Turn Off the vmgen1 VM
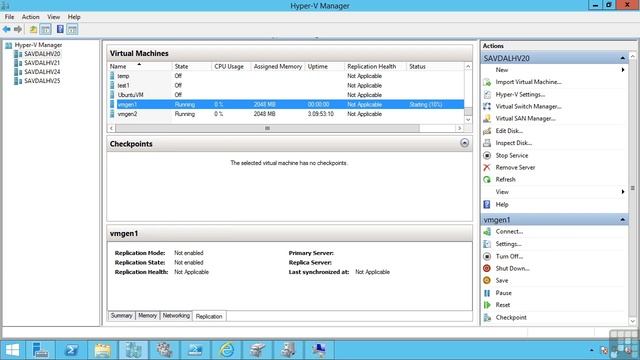Screen dimensions: 640x360 (509, 256)
